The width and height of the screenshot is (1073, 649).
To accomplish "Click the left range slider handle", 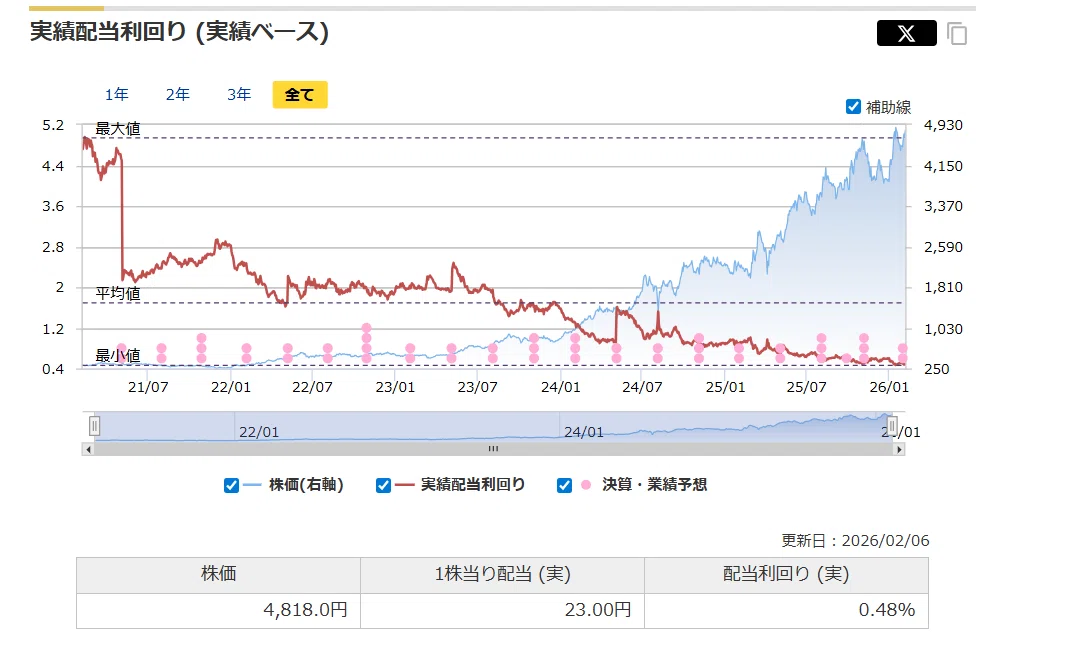I will click(94, 427).
